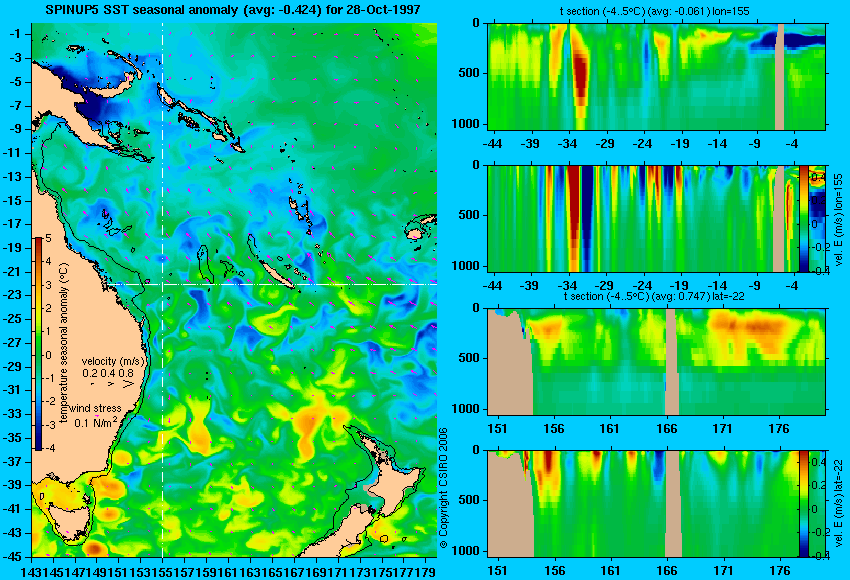The width and height of the screenshot is (850, 580).
Task: Click the crossing point of the white section lines
Action: click(x=163, y=284)
